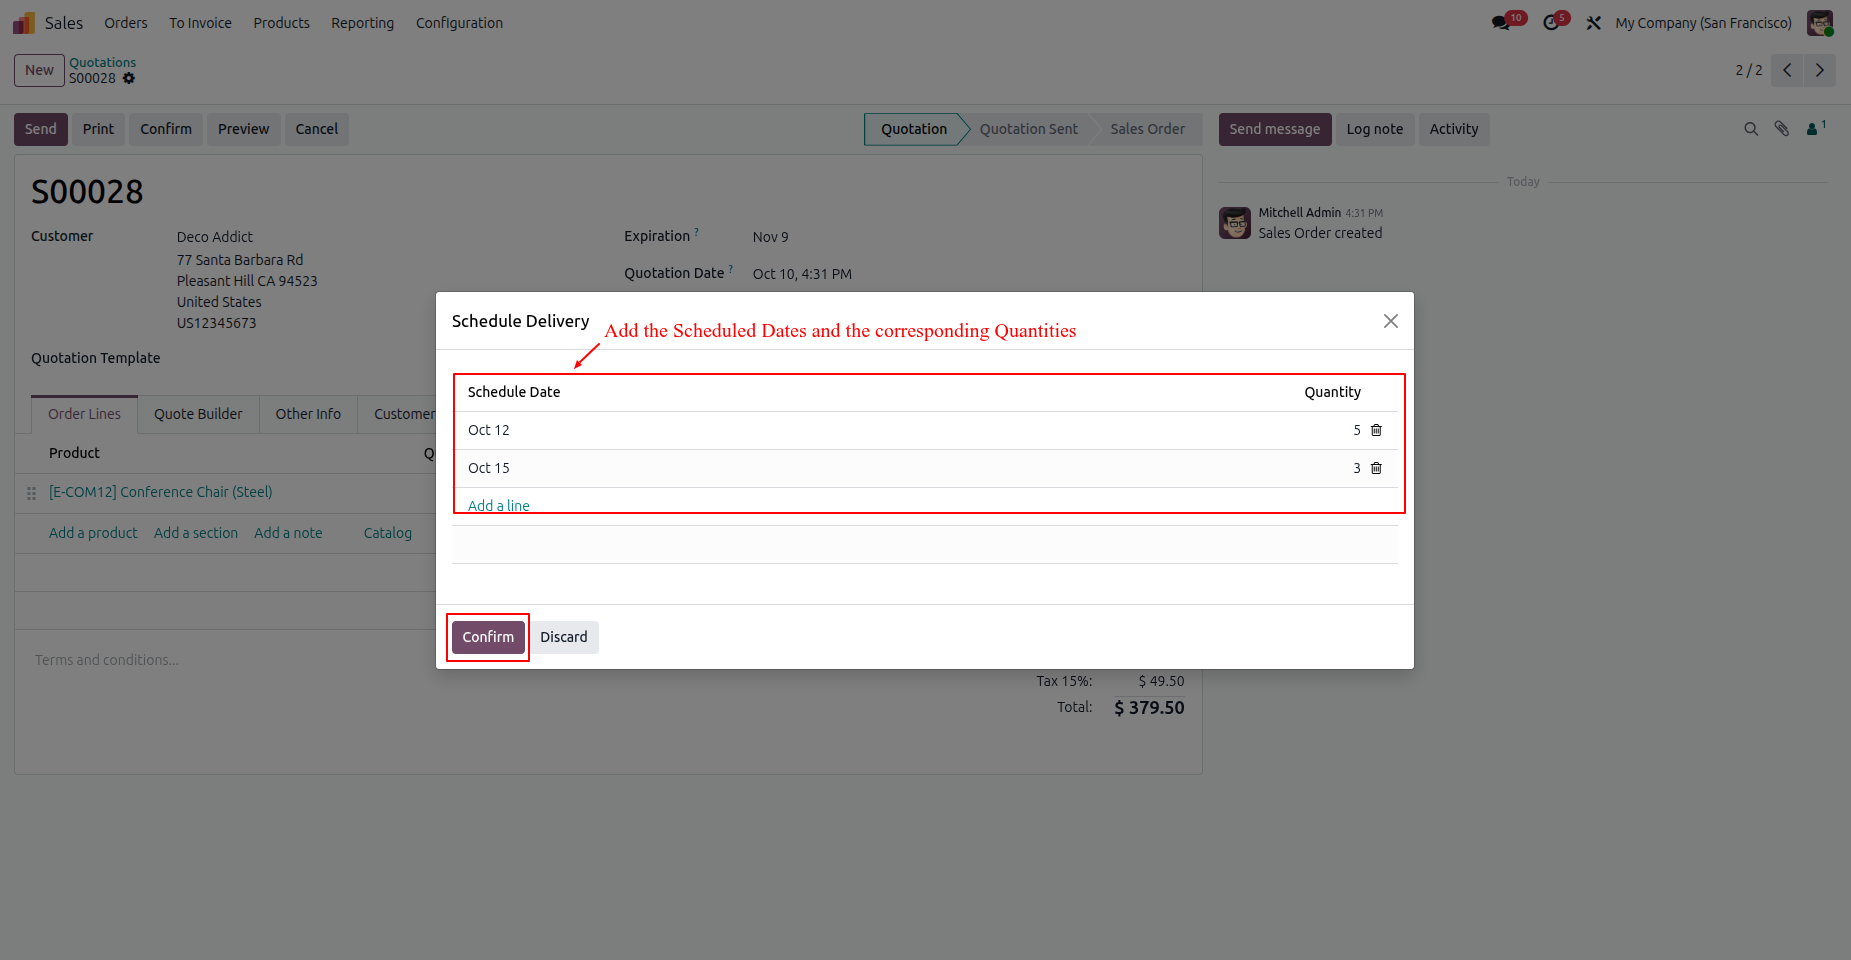The width and height of the screenshot is (1851, 960).
Task: Open the activities clock icon
Action: [1551, 22]
